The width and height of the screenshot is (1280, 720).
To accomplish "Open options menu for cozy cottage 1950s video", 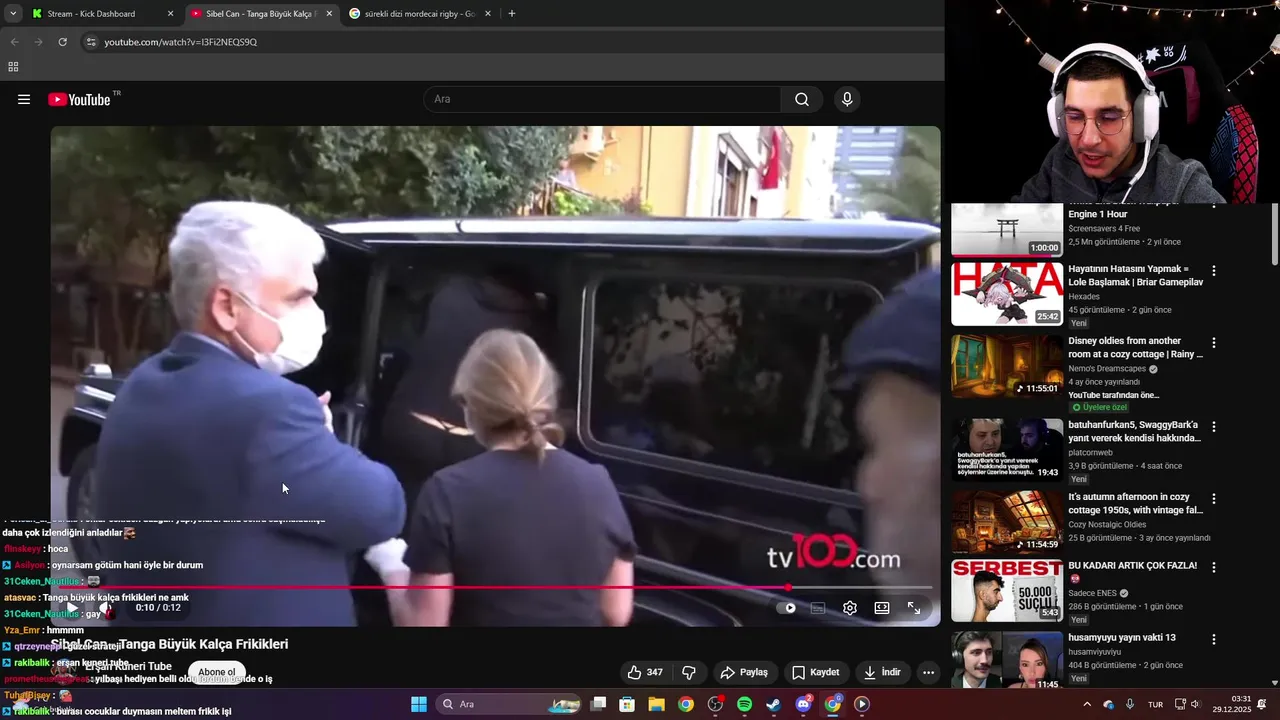I will pos(1214,499).
